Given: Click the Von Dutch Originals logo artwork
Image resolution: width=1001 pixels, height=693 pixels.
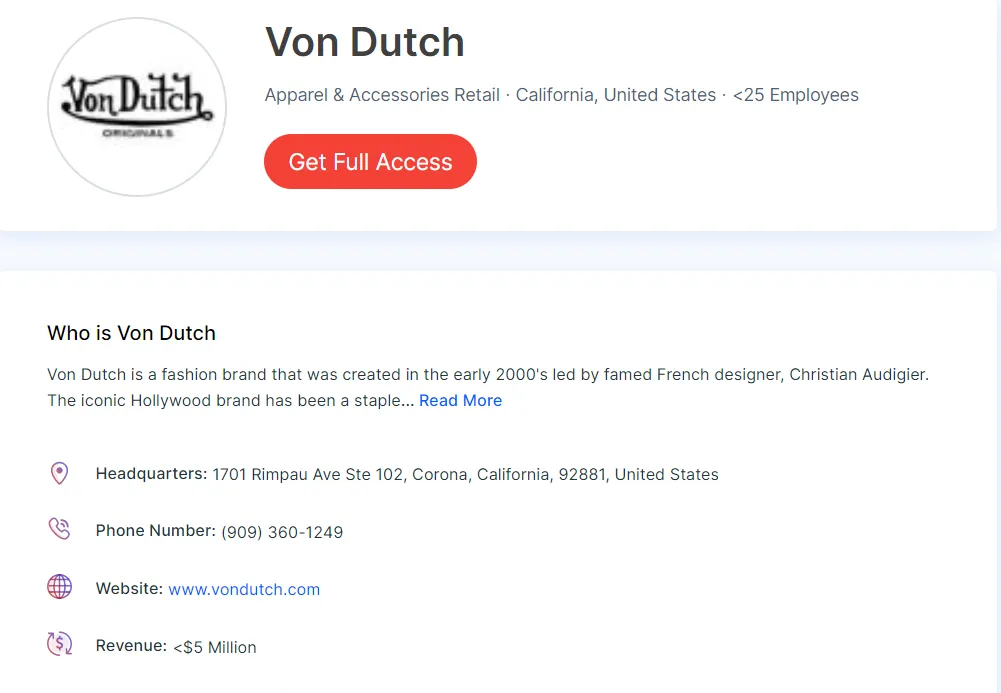Looking at the screenshot, I should (136, 103).
